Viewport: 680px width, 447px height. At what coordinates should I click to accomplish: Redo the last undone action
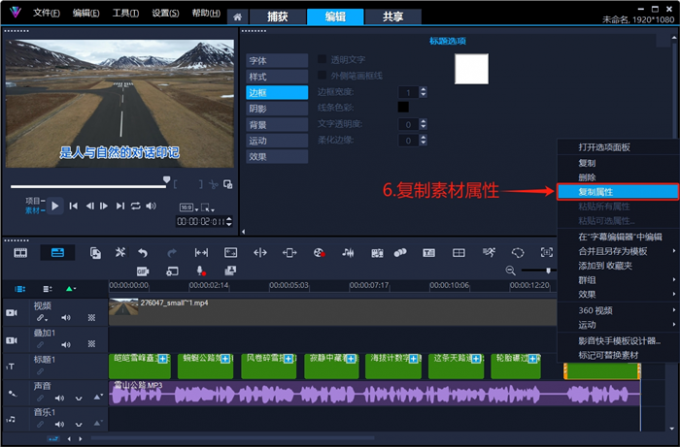(x=172, y=253)
